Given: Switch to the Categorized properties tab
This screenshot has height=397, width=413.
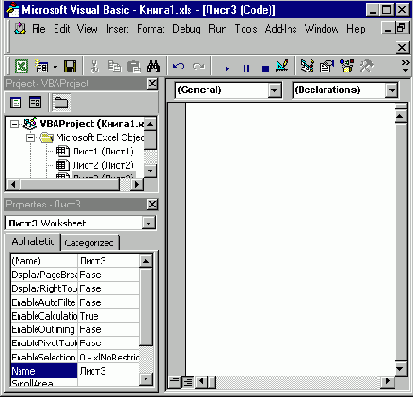Looking at the screenshot, I should (89, 243).
